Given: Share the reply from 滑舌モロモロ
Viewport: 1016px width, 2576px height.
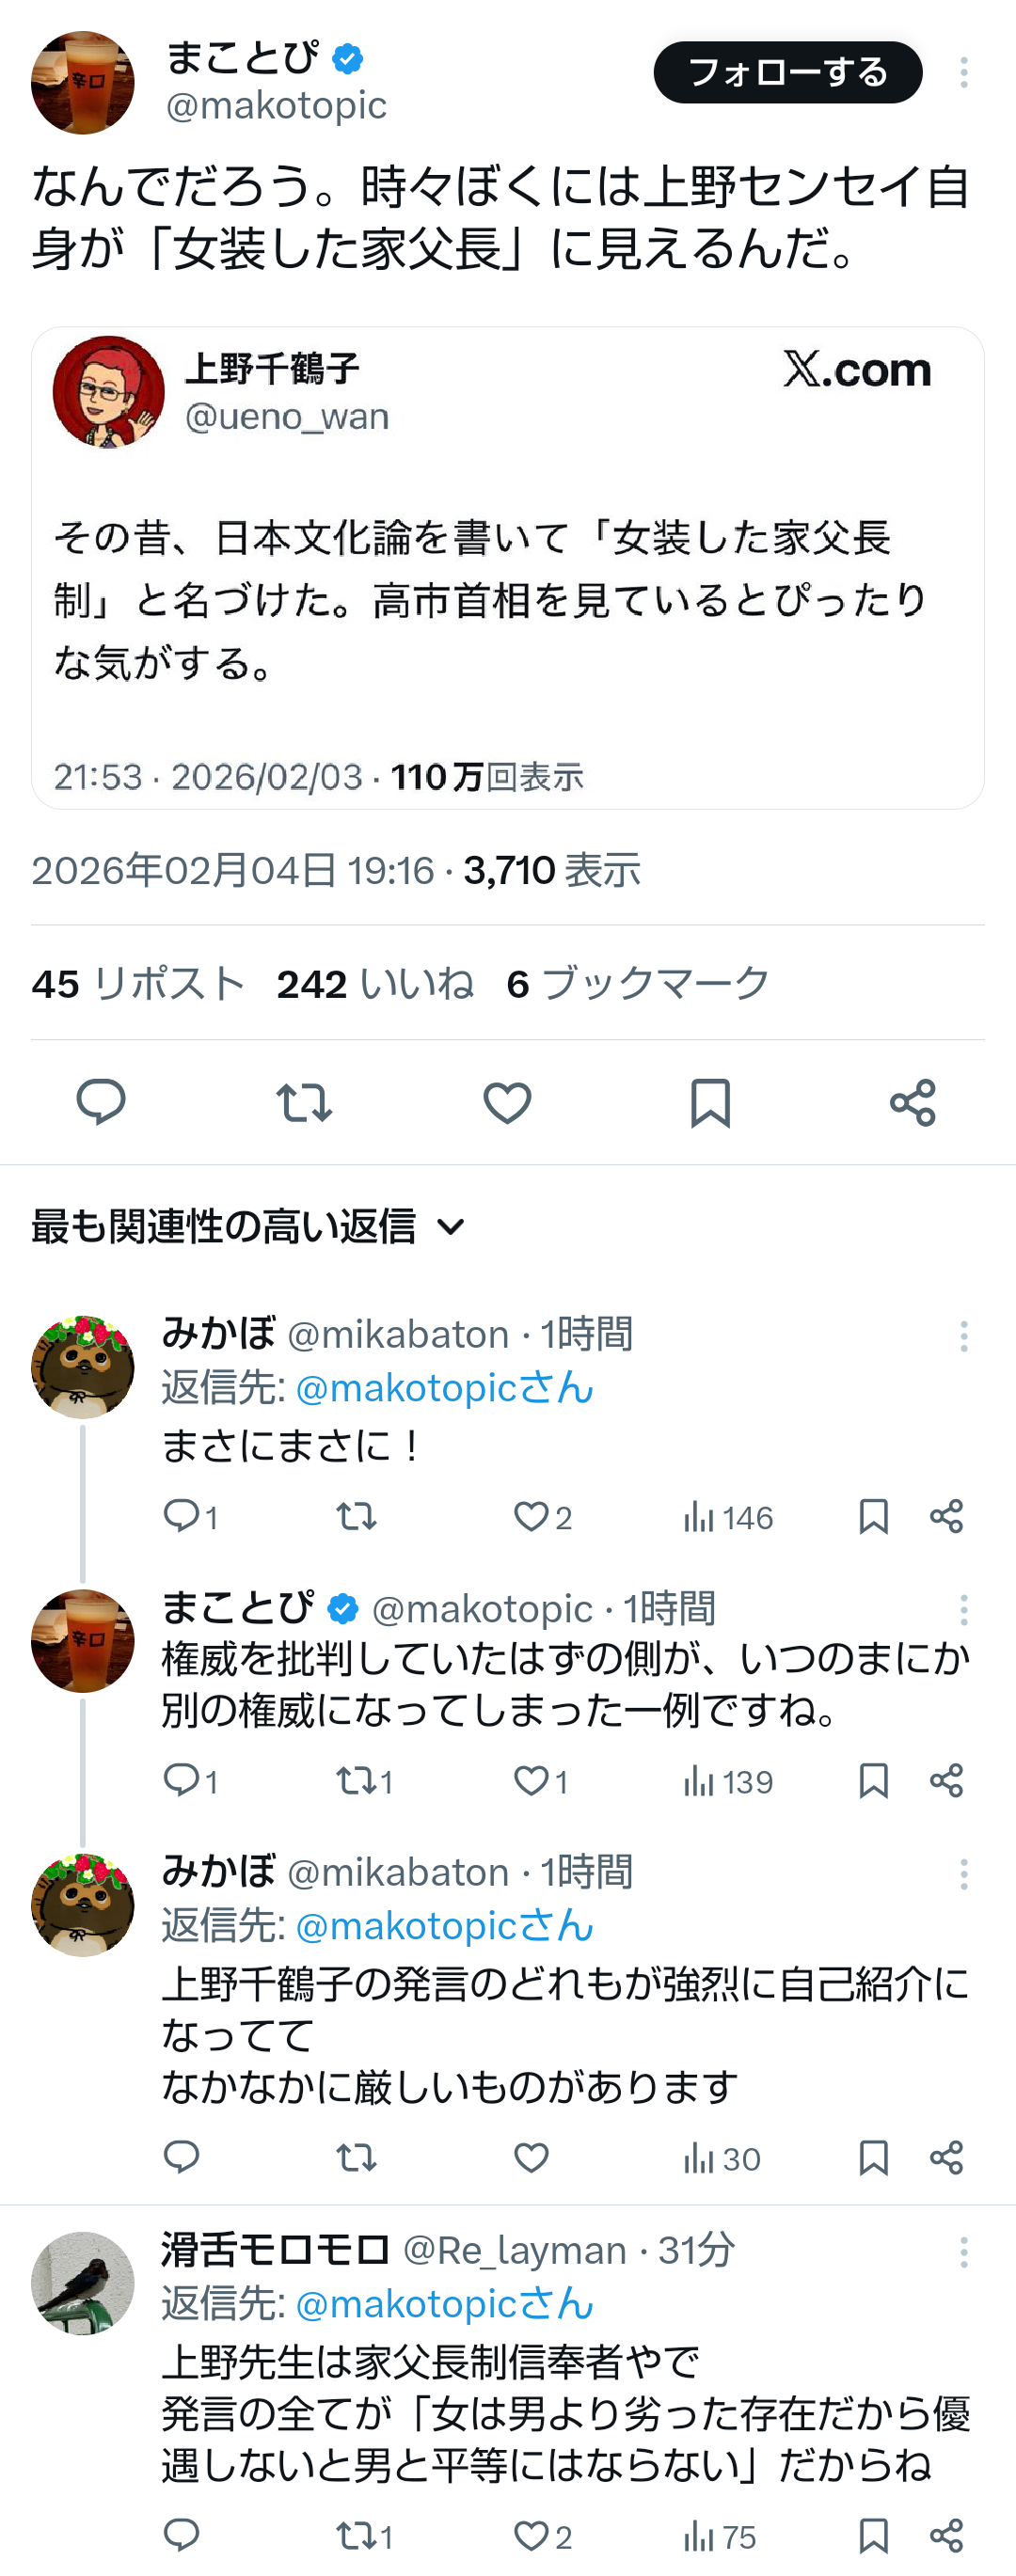Looking at the screenshot, I should 946,2536.
